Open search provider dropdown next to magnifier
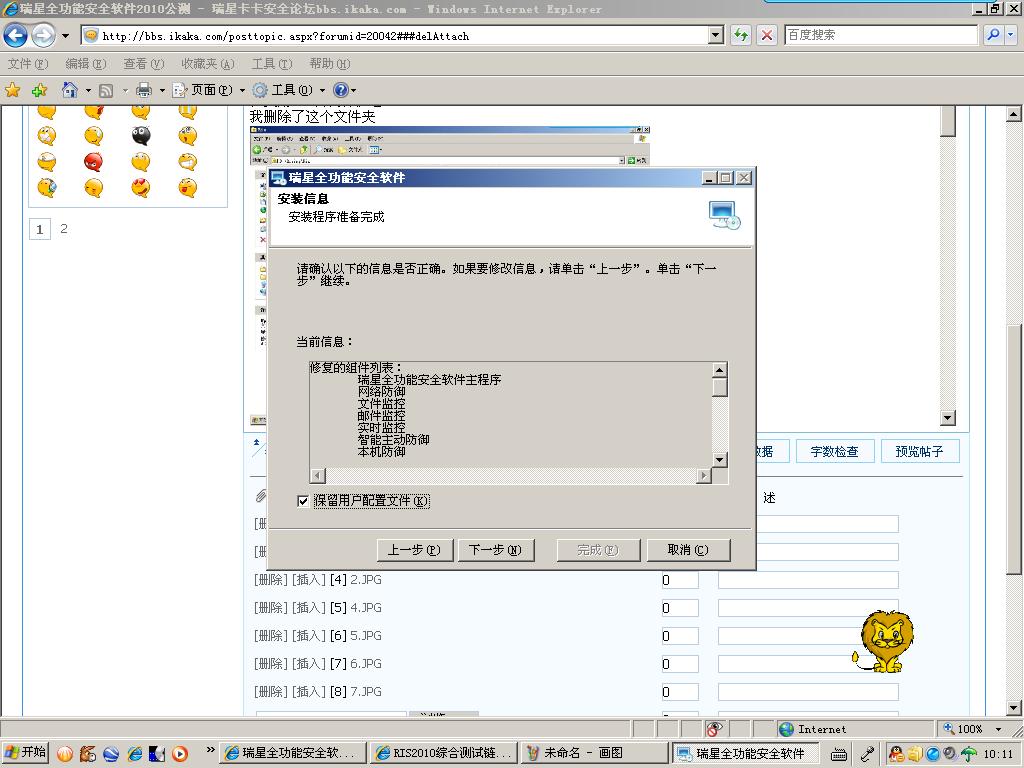The height and width of the screenshot is (768, 1024). [1011, 35]
